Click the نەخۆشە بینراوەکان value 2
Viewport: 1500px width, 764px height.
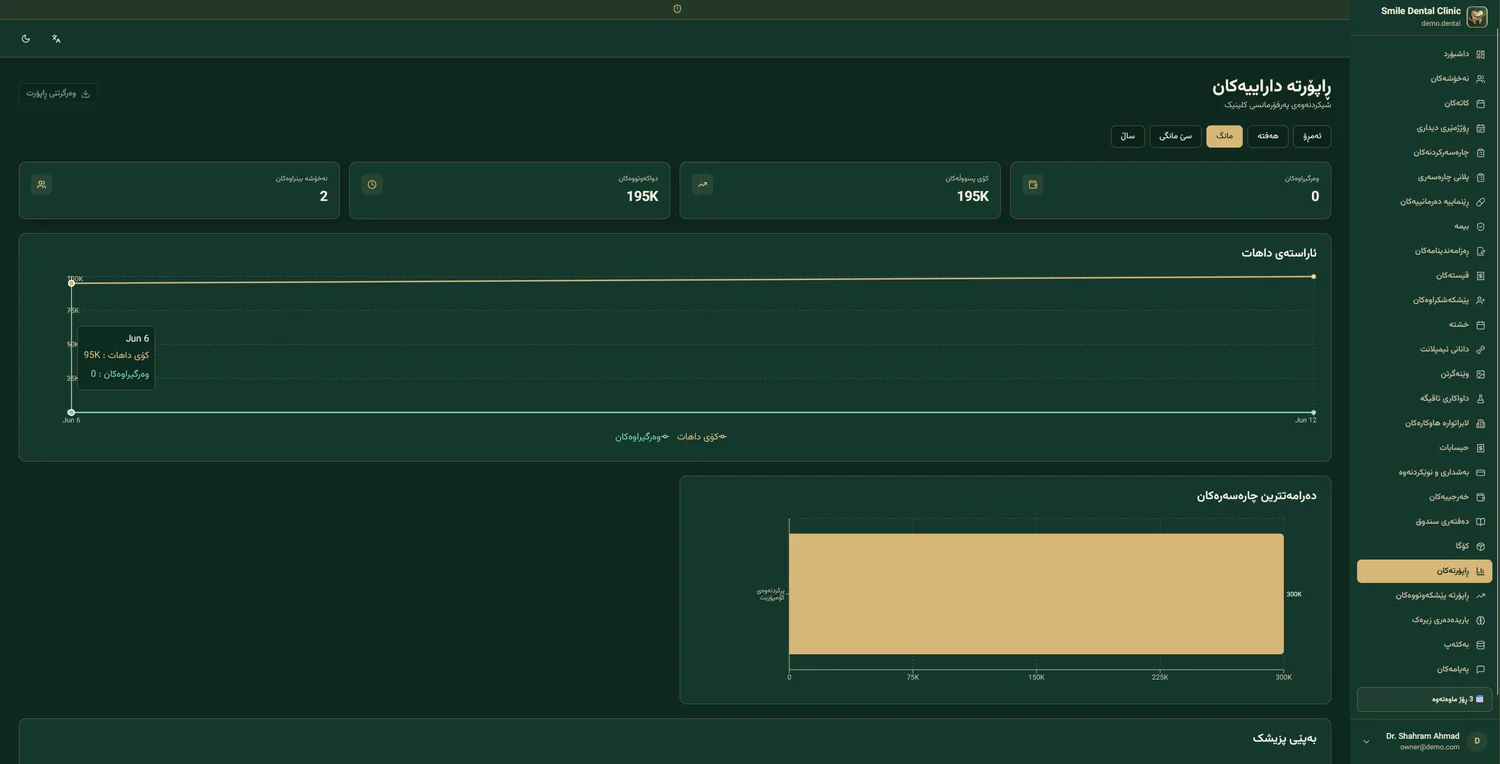pyautogui.click(x=323, y=197)
